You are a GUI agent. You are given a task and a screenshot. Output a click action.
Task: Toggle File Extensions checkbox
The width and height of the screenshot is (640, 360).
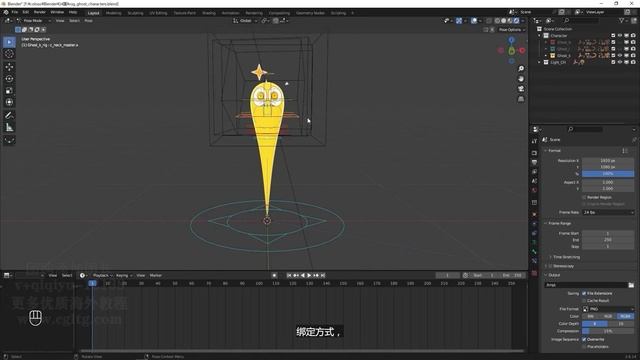[584, 293]
